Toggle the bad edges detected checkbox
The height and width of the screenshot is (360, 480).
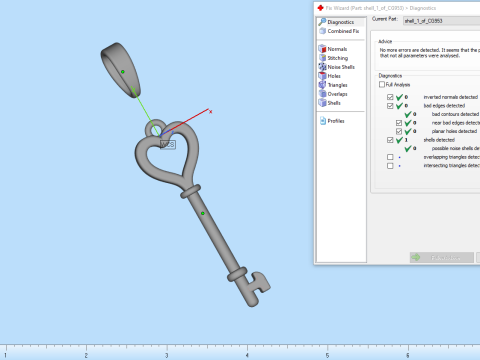point(390,106)
